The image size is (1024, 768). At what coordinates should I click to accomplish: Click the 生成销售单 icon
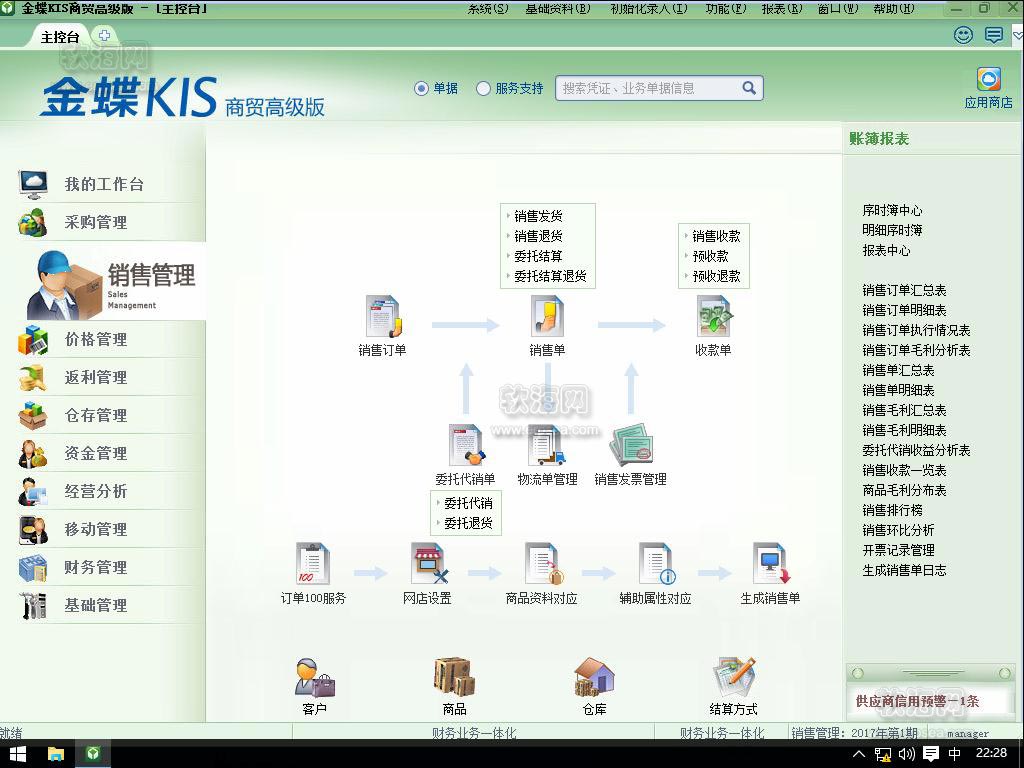click(x=770, y=565)
